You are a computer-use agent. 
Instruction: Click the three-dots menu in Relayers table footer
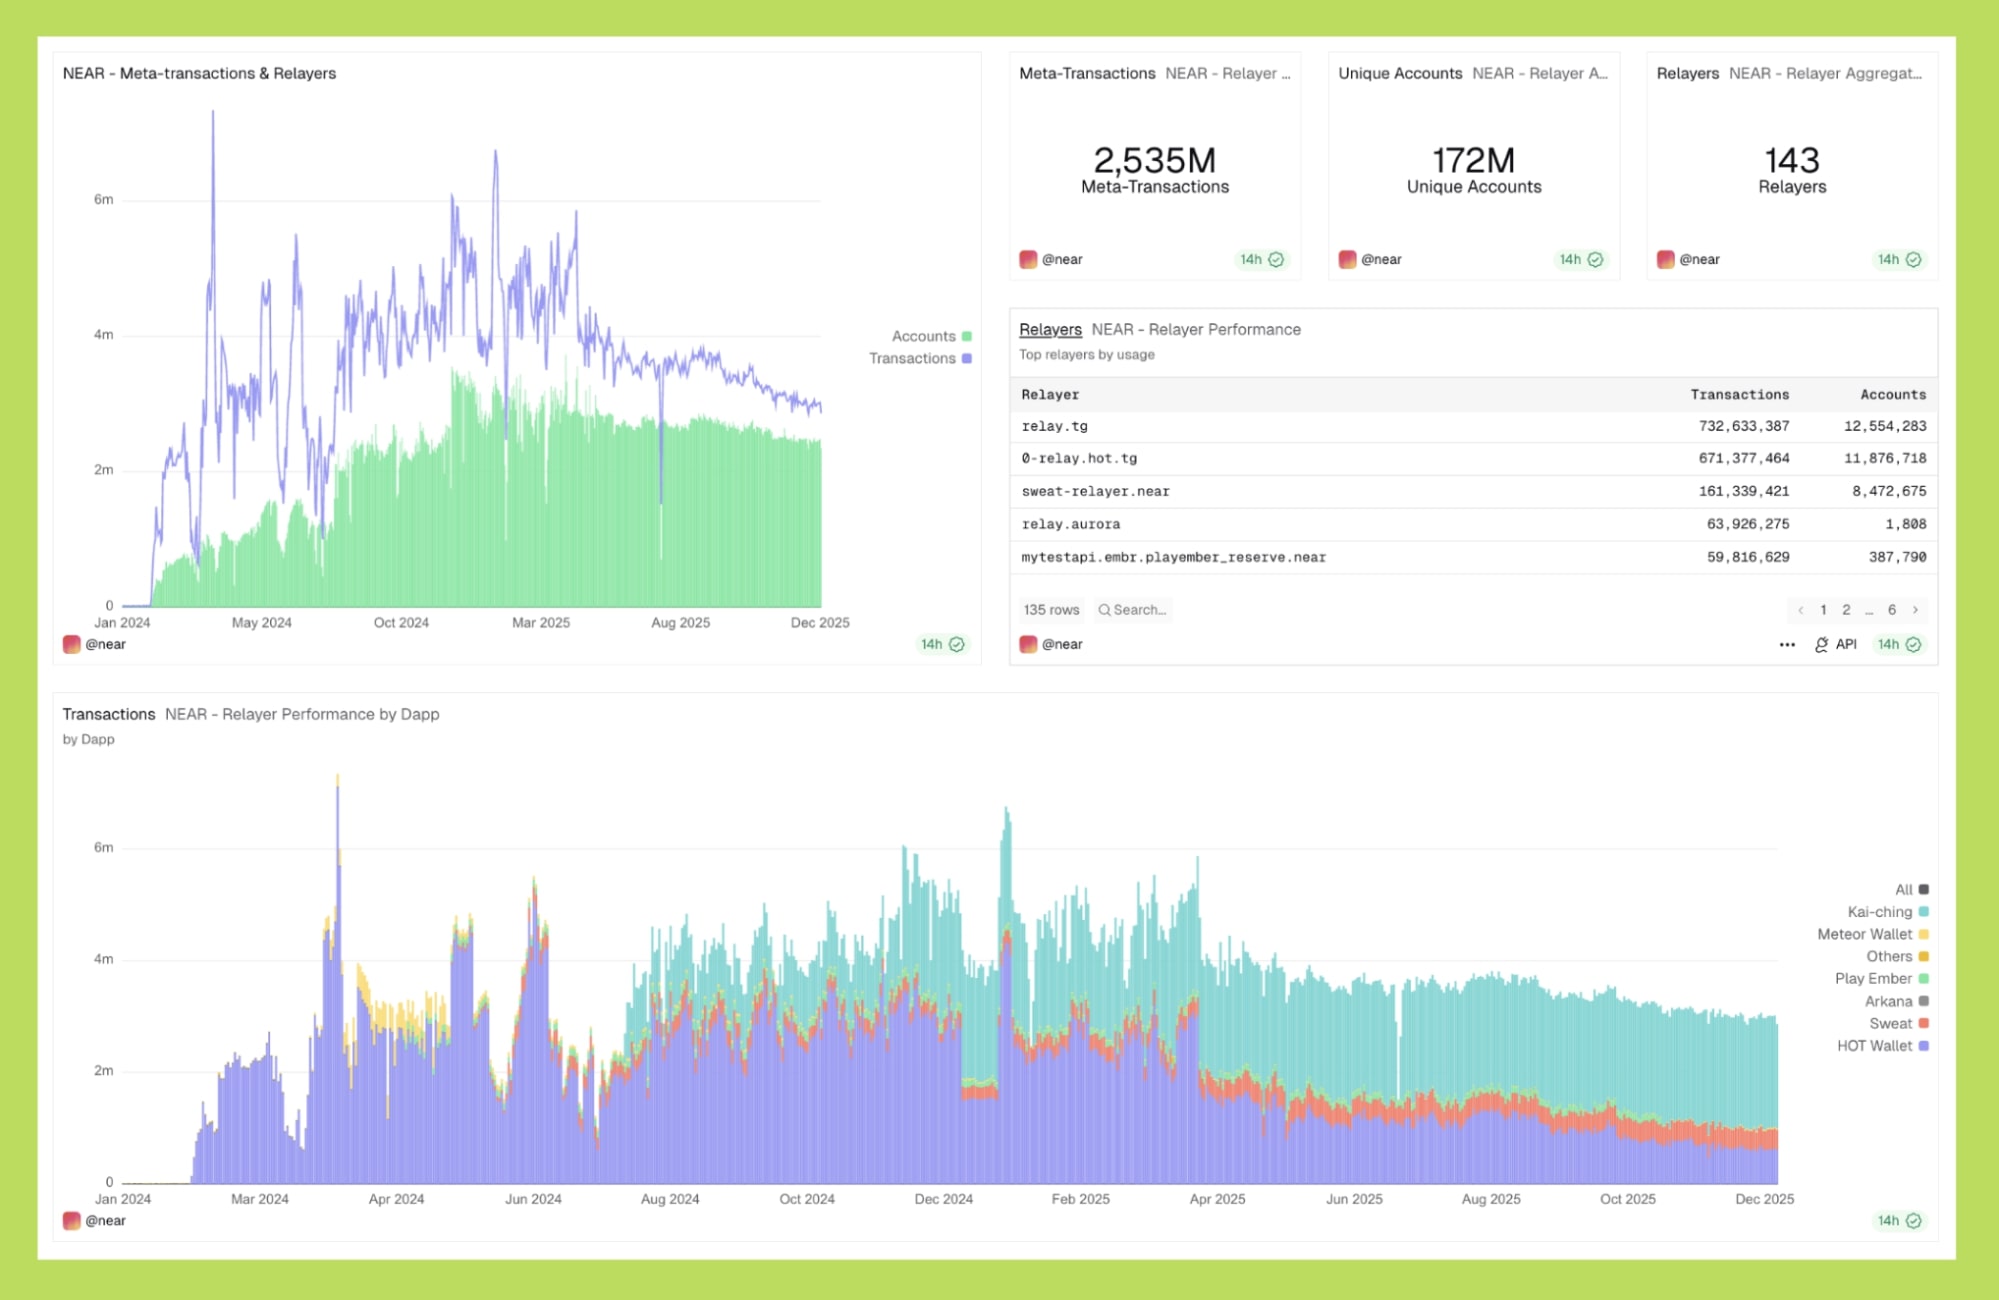coord(1786,645)
